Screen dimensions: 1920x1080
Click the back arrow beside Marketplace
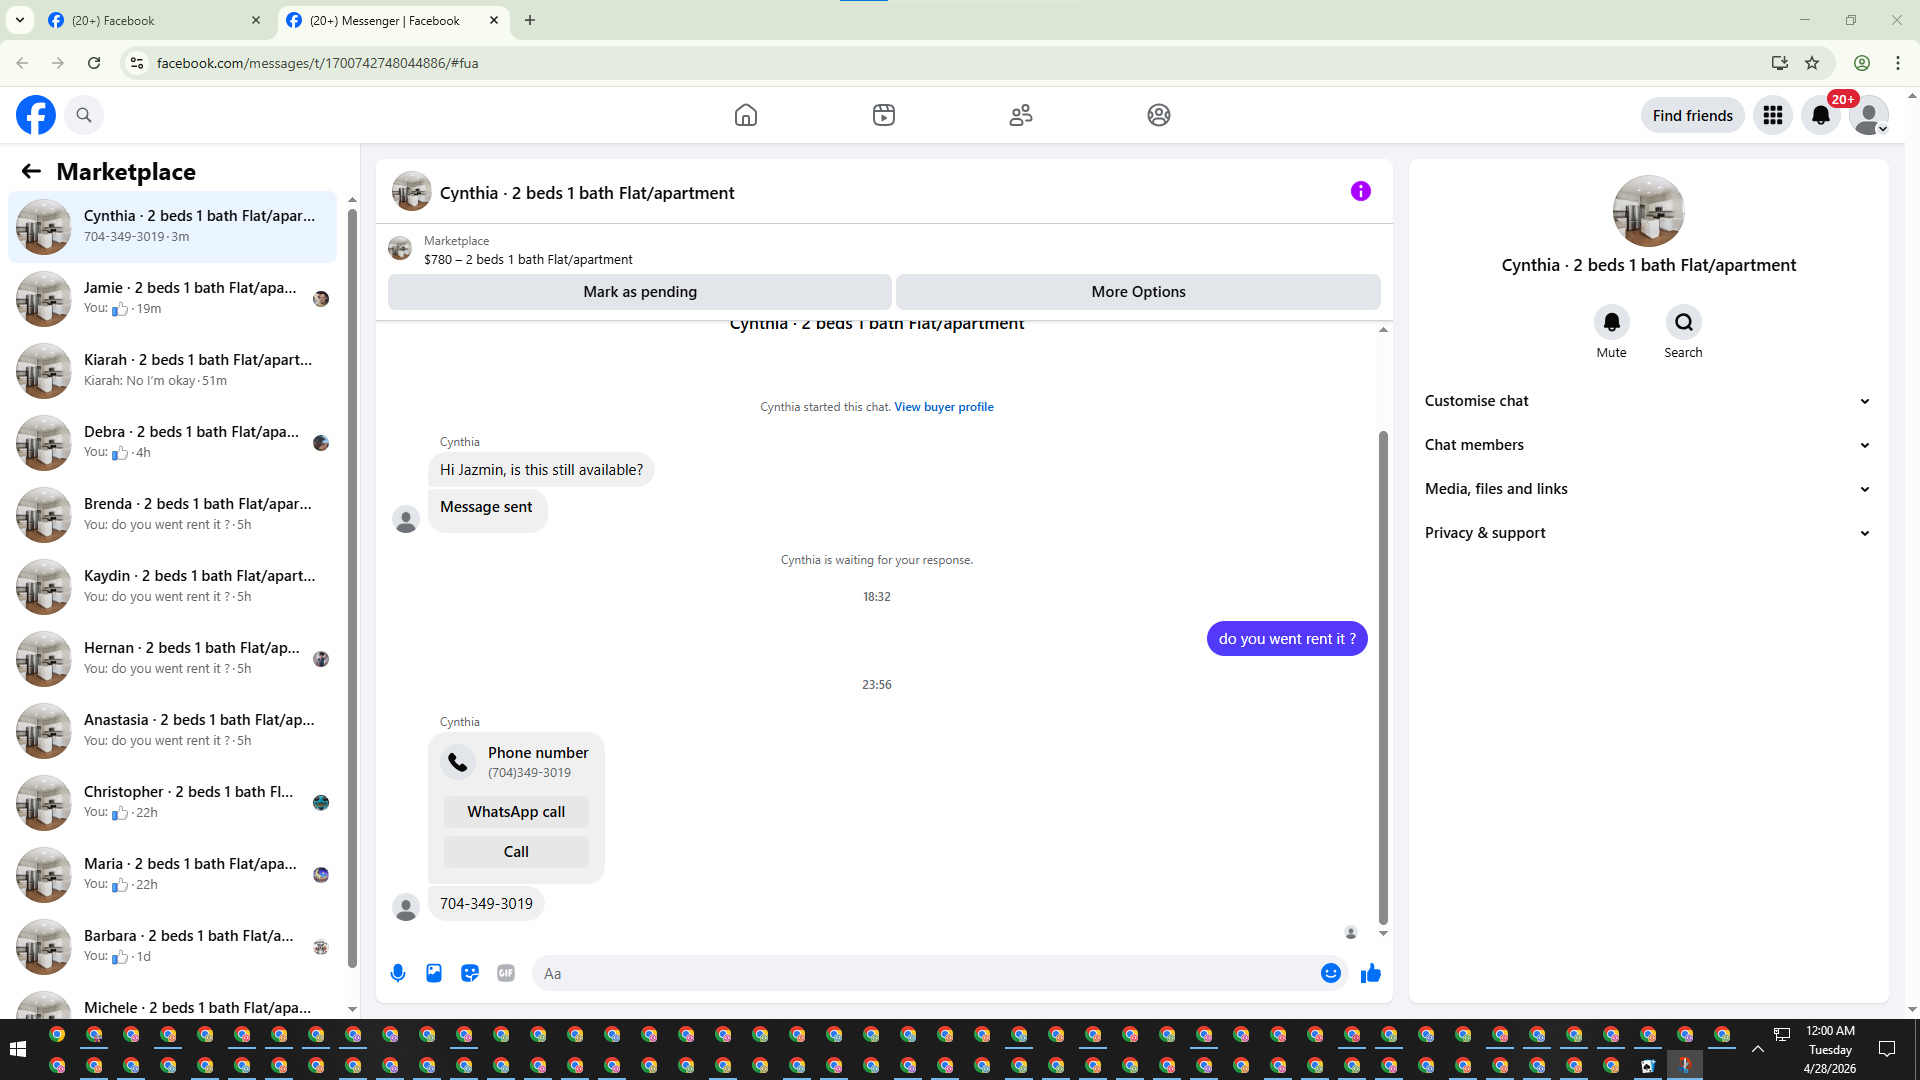click(x=31, y=171)
